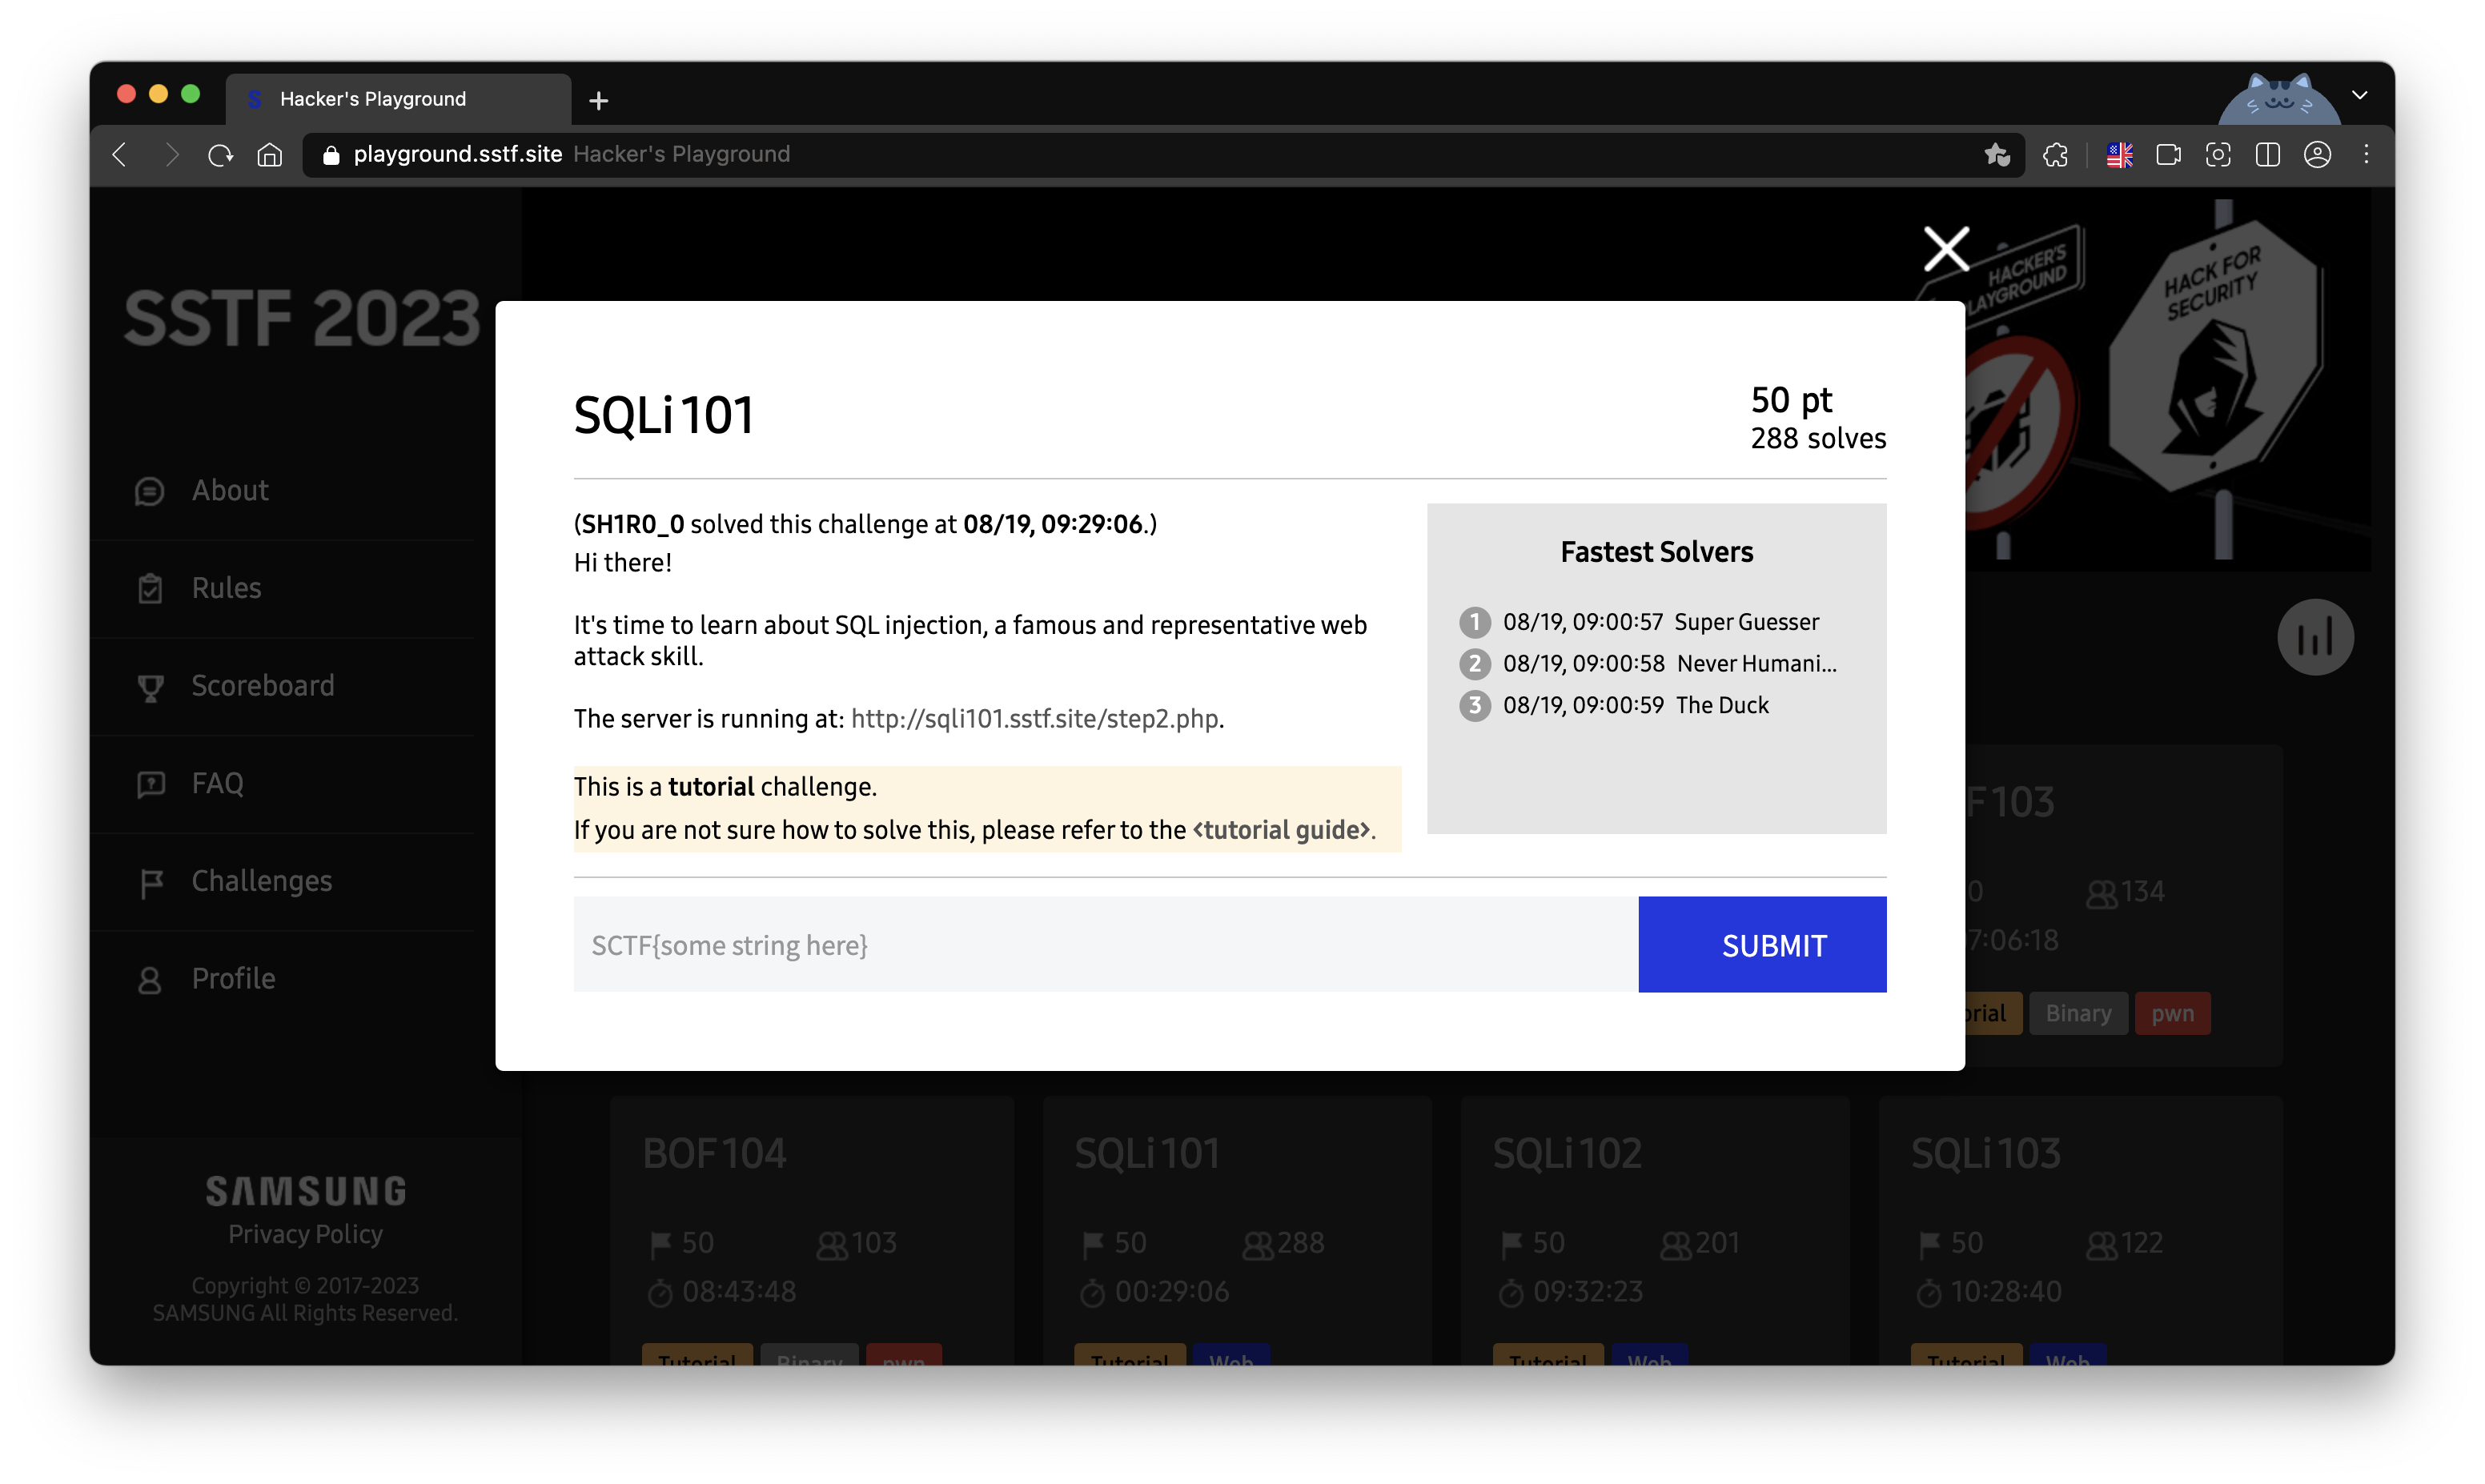Screen dimensions: 2485x1484
Task: Toggle the browser side panel icon
Action: [2267, 155]
